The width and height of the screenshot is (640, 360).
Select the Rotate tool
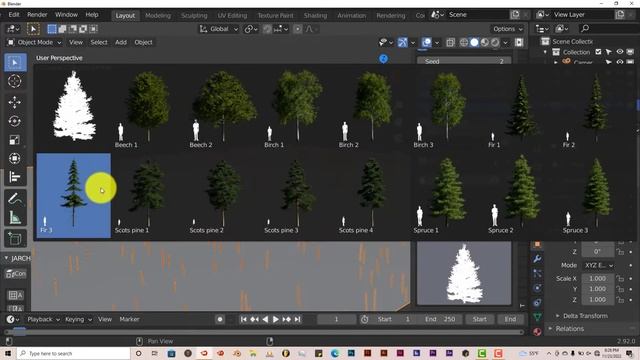tap(15, 121)
